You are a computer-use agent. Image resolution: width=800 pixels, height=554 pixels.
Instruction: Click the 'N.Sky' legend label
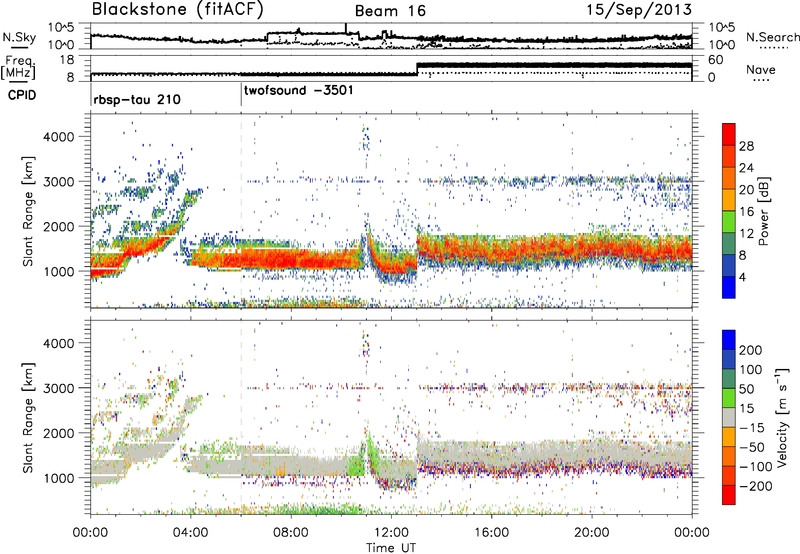19,37
